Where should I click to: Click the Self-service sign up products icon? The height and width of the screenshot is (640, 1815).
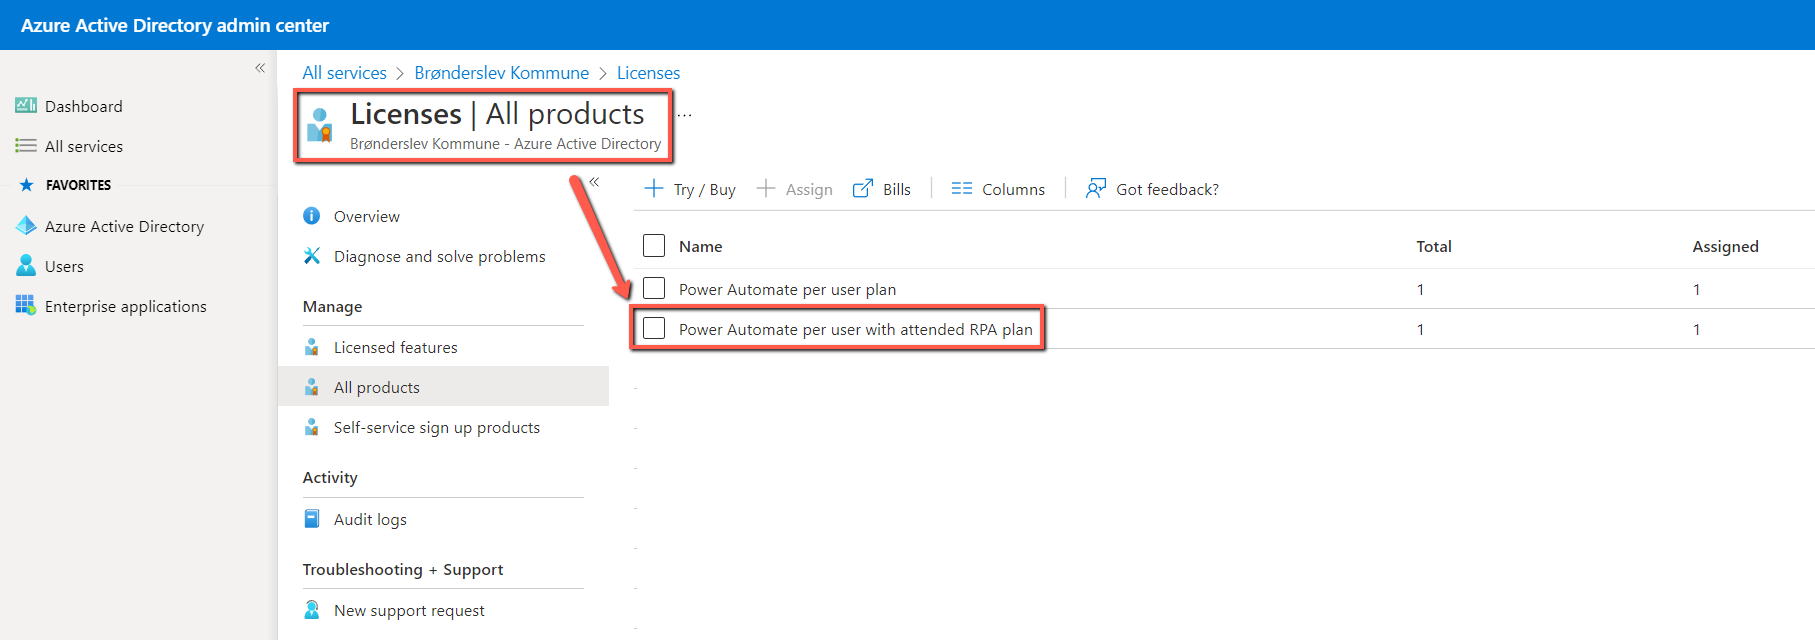312,427
